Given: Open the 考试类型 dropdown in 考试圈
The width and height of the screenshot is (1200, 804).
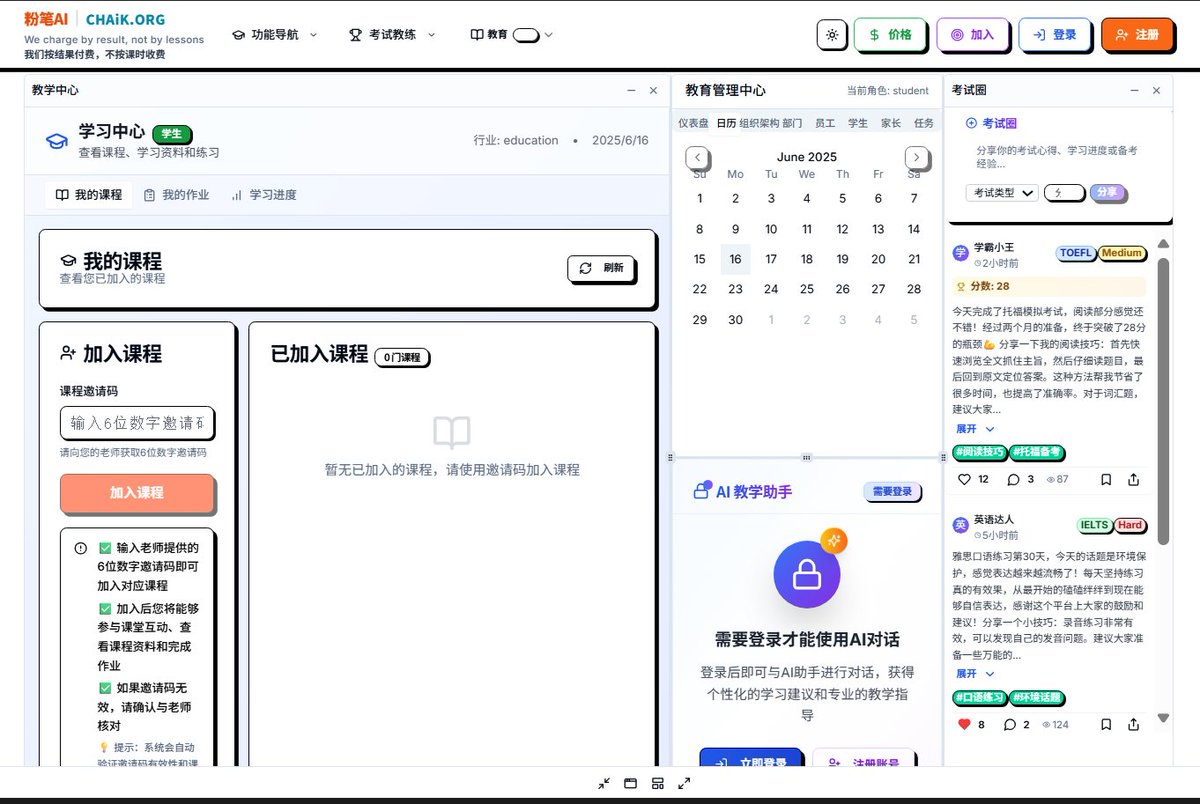Looking at the screenshot, I should [1001, 193].
